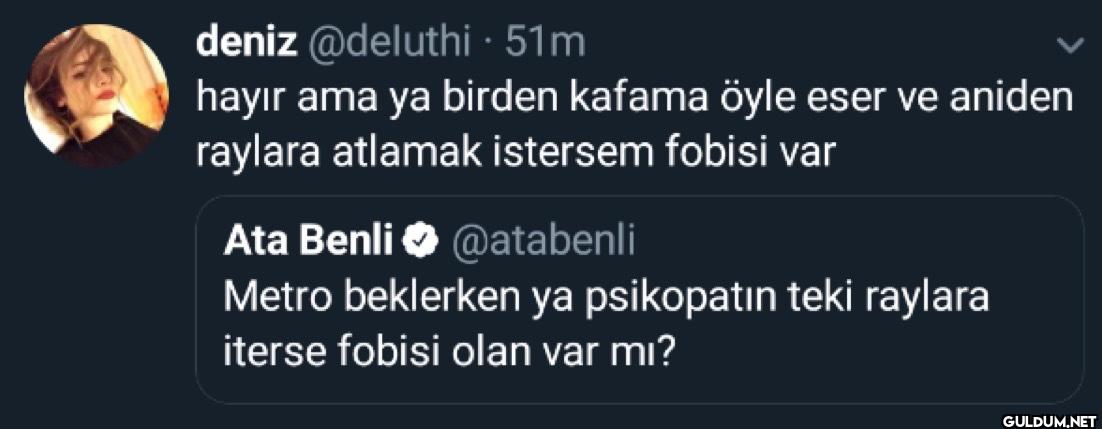Click the line "raylara atlamak istersem fobisi var"

(514, 155)
